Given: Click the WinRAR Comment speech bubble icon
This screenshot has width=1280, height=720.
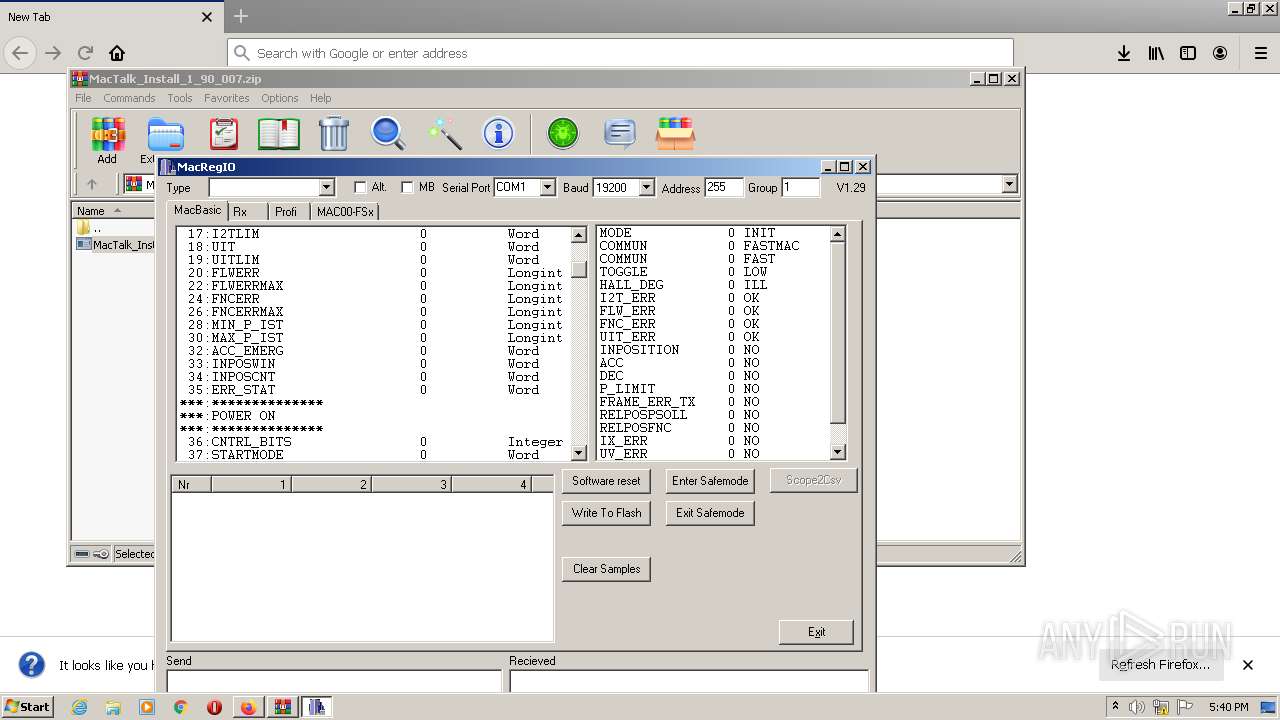Looking at the screenshot, I should 620,134.
